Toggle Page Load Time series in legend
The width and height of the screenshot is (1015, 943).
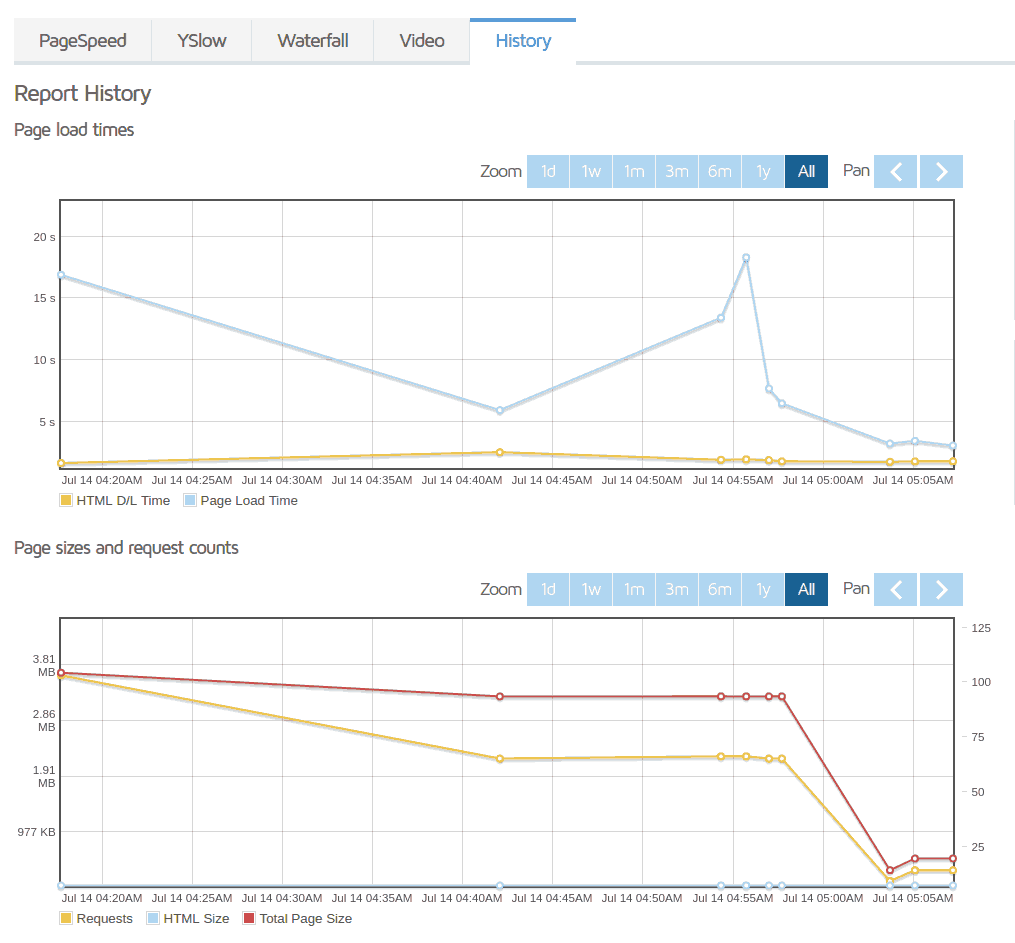[x=241, y=500]
